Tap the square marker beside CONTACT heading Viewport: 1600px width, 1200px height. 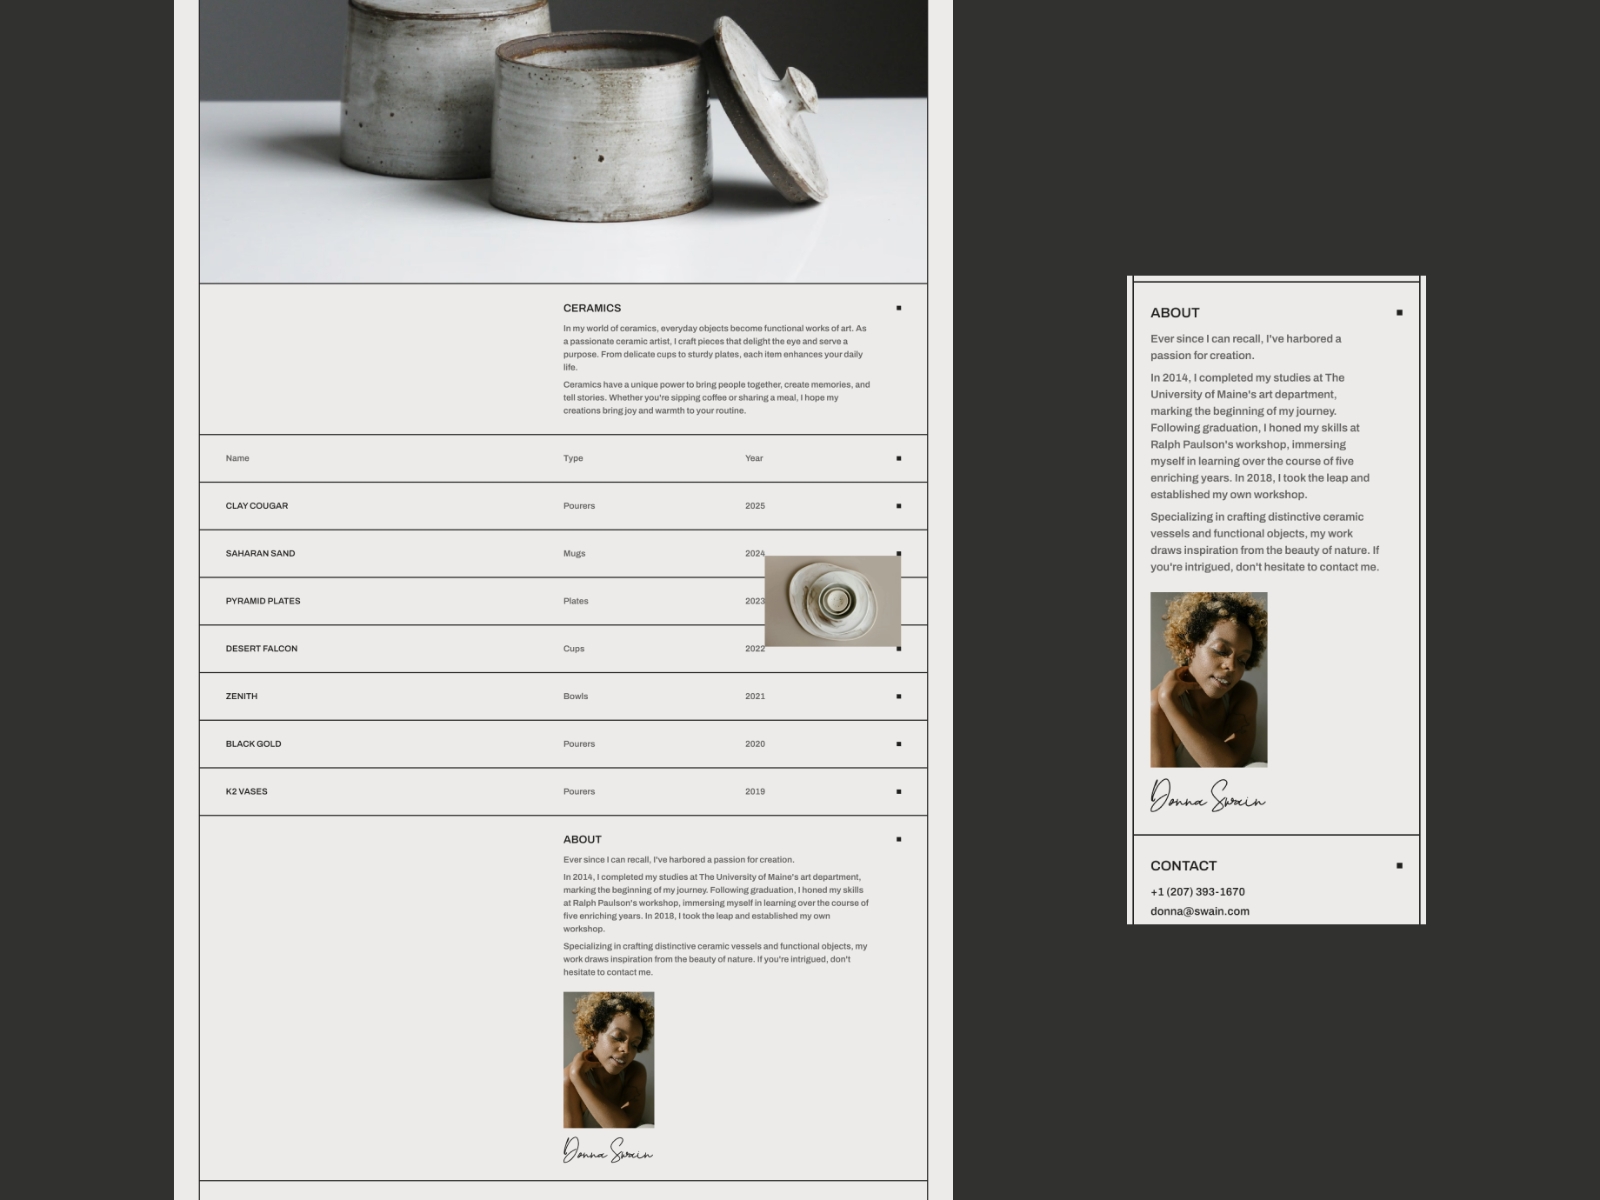click(x=1399, y=866)
